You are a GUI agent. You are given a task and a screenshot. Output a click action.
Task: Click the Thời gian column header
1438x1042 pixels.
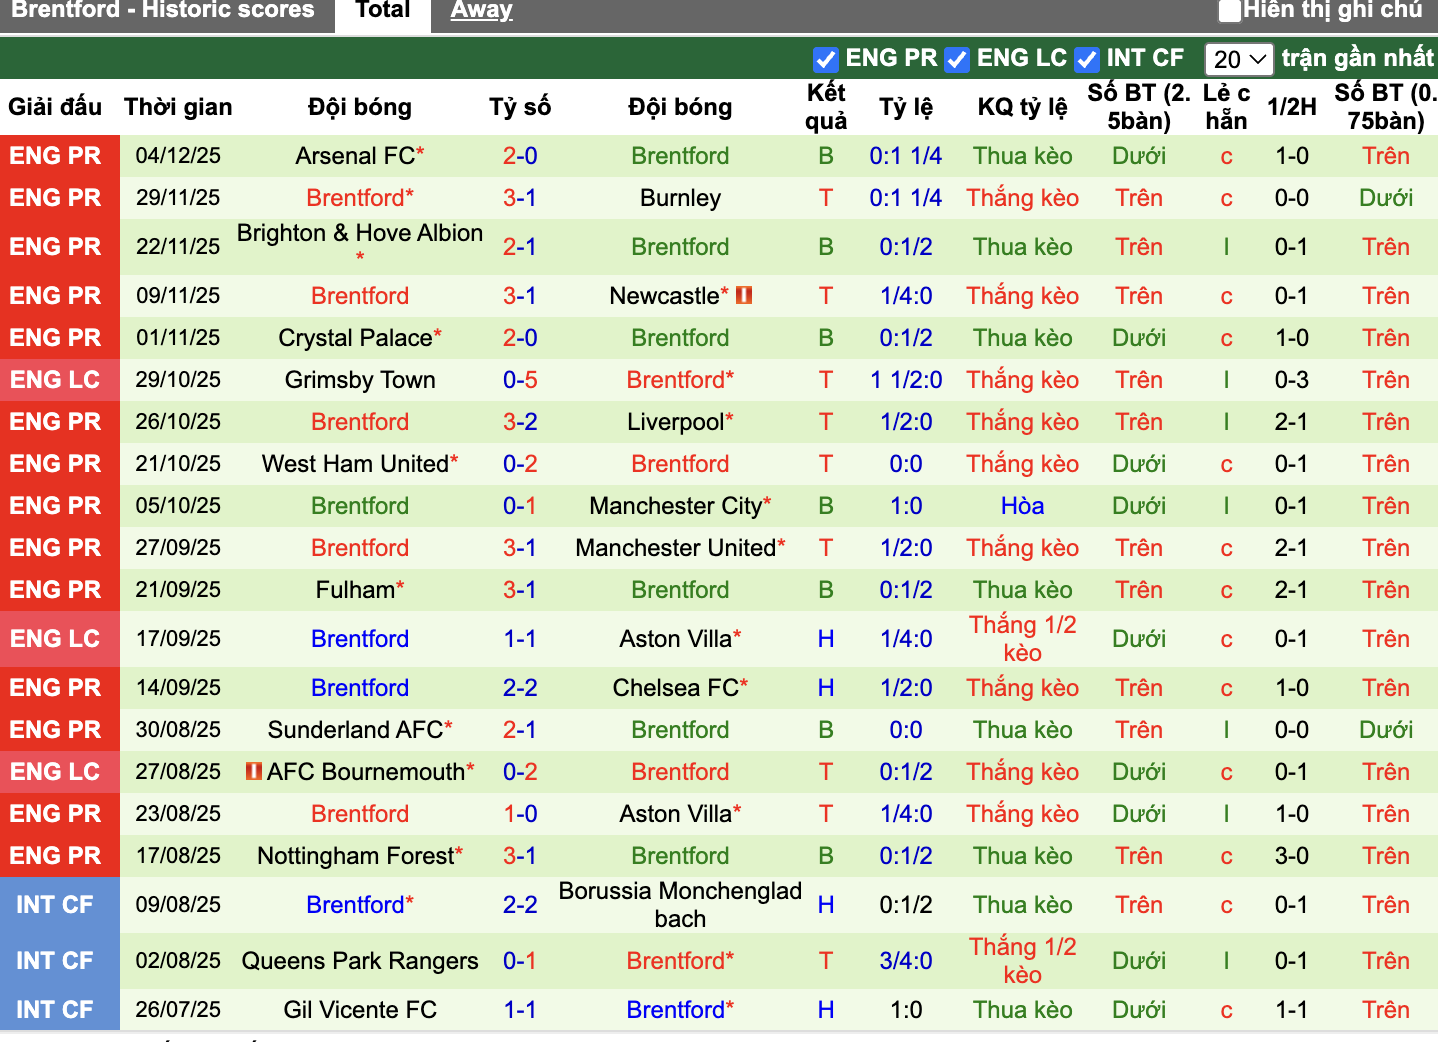pos(178,107)
